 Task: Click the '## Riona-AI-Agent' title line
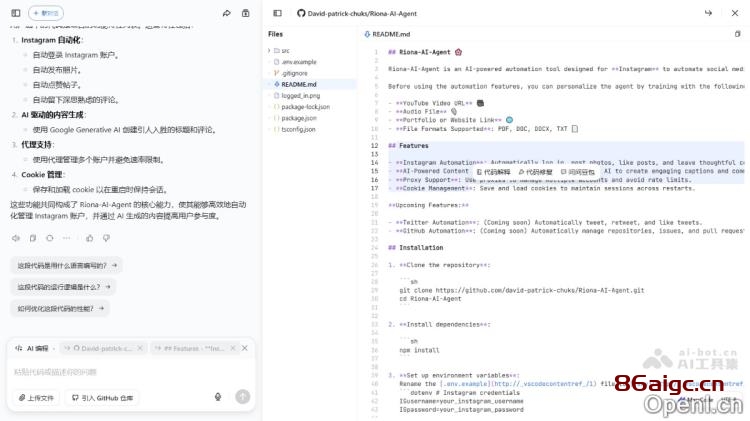tap(425, 52)
